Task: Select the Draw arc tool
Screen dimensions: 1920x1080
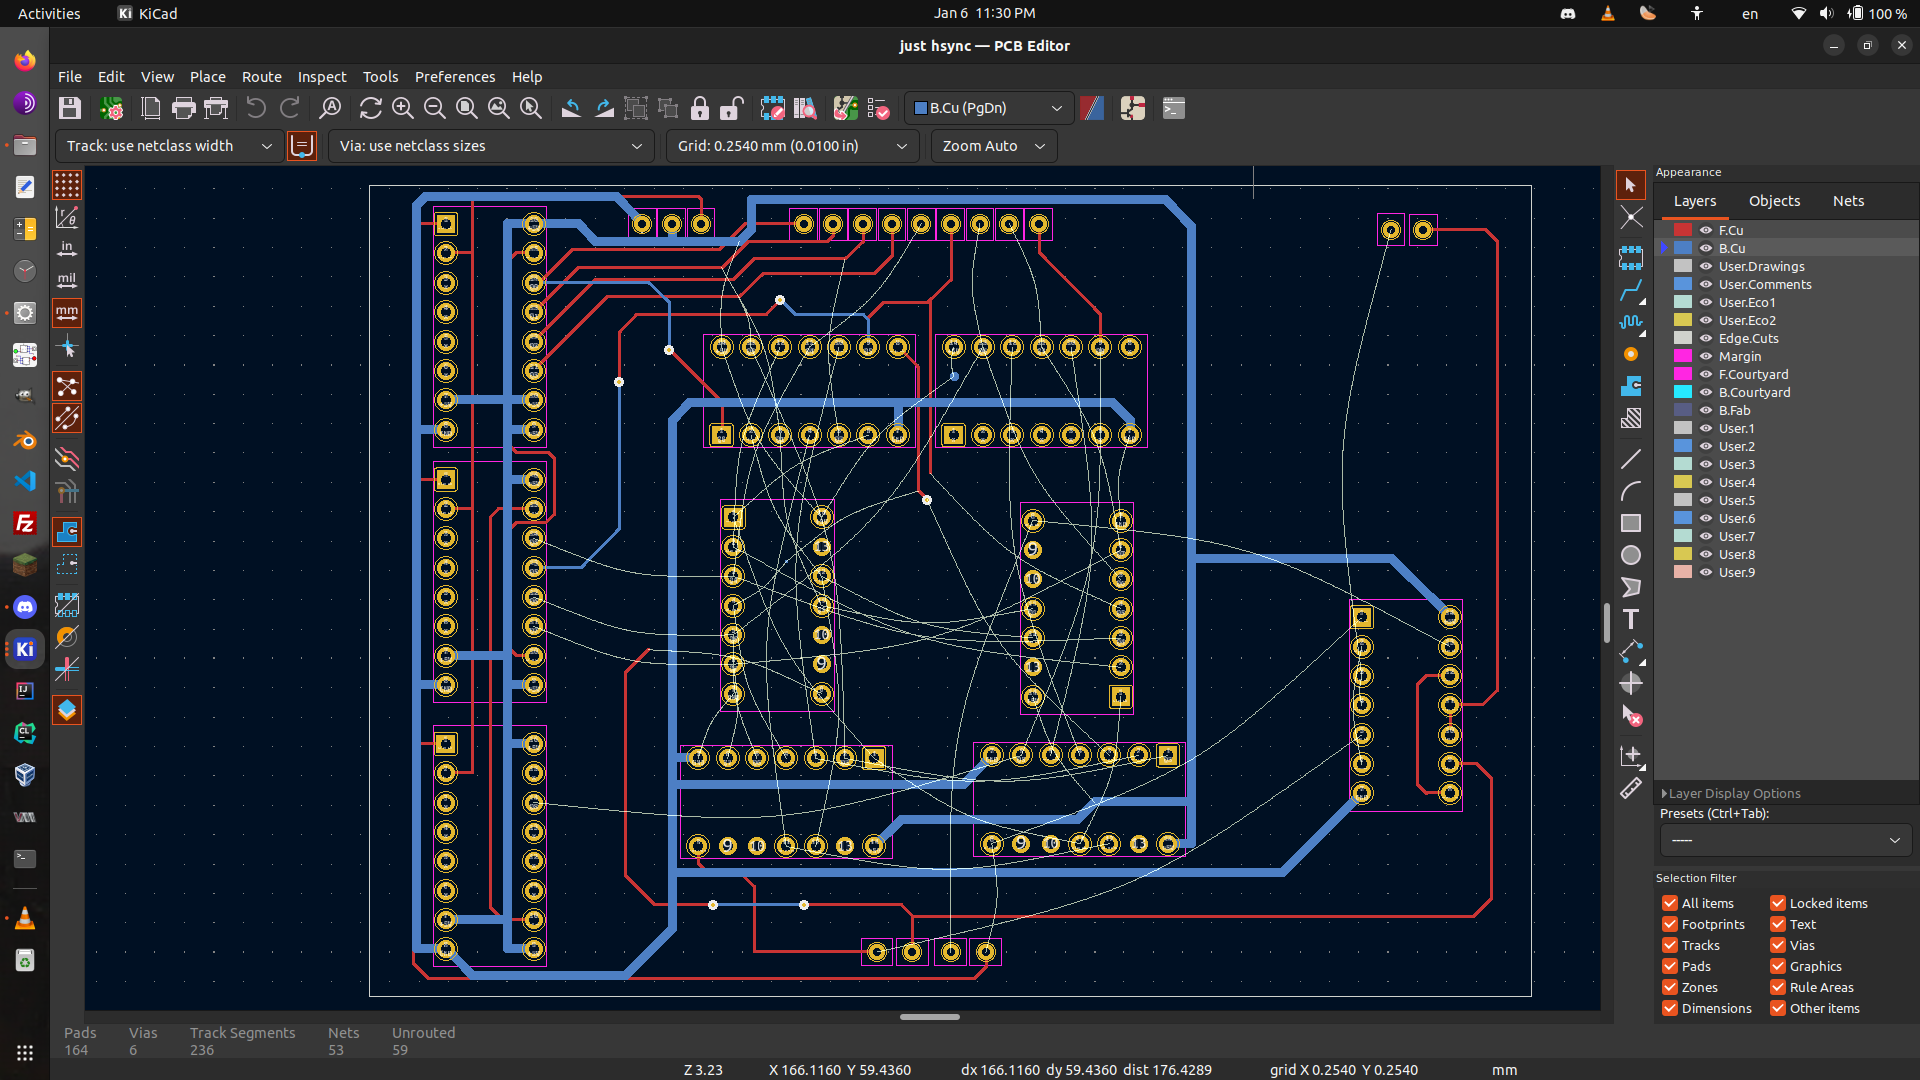Action: (x=1631, y=491)
